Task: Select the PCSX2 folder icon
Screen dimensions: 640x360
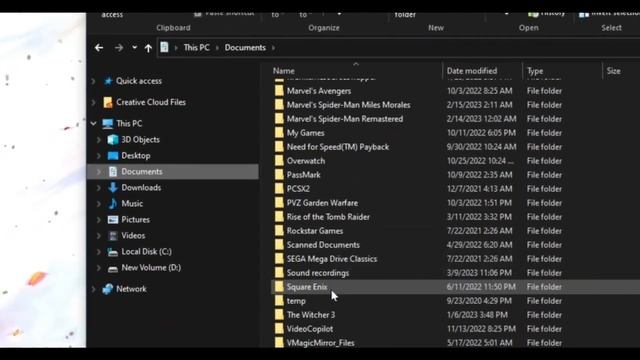Action: click(x=279, y=189)
